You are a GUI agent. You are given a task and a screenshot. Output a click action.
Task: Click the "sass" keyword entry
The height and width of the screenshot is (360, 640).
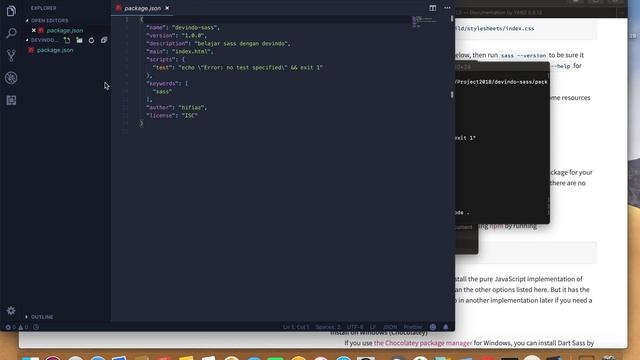[x=162, y=91]
